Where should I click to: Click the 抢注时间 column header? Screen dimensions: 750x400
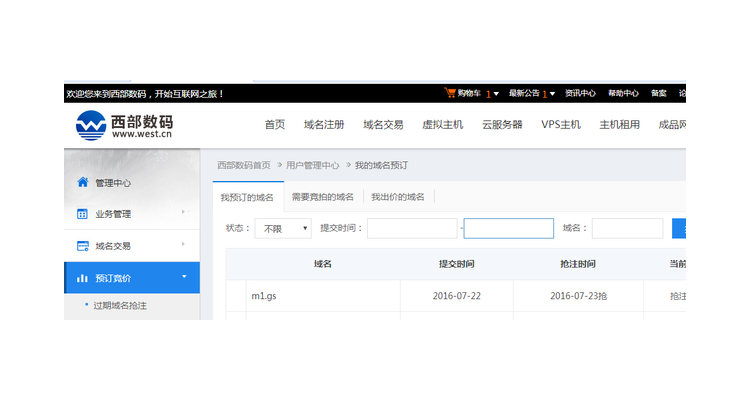(x=578, y=264)
